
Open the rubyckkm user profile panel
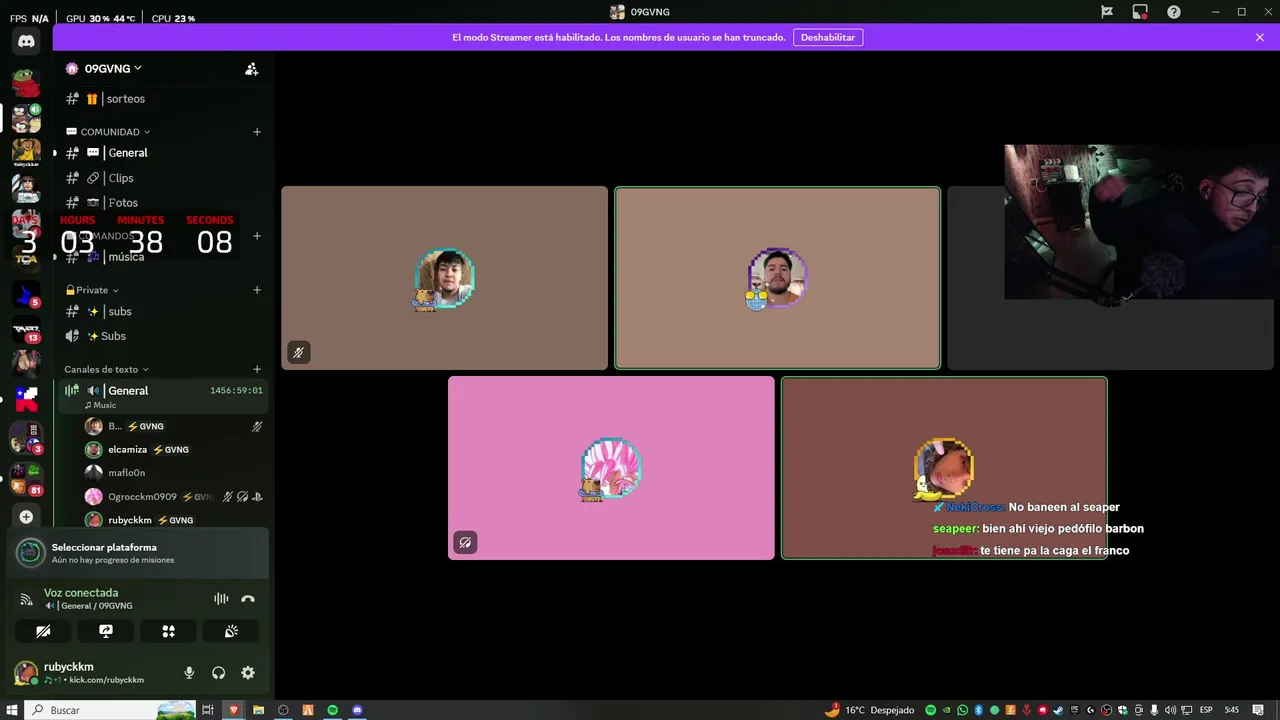pos(90,673)
